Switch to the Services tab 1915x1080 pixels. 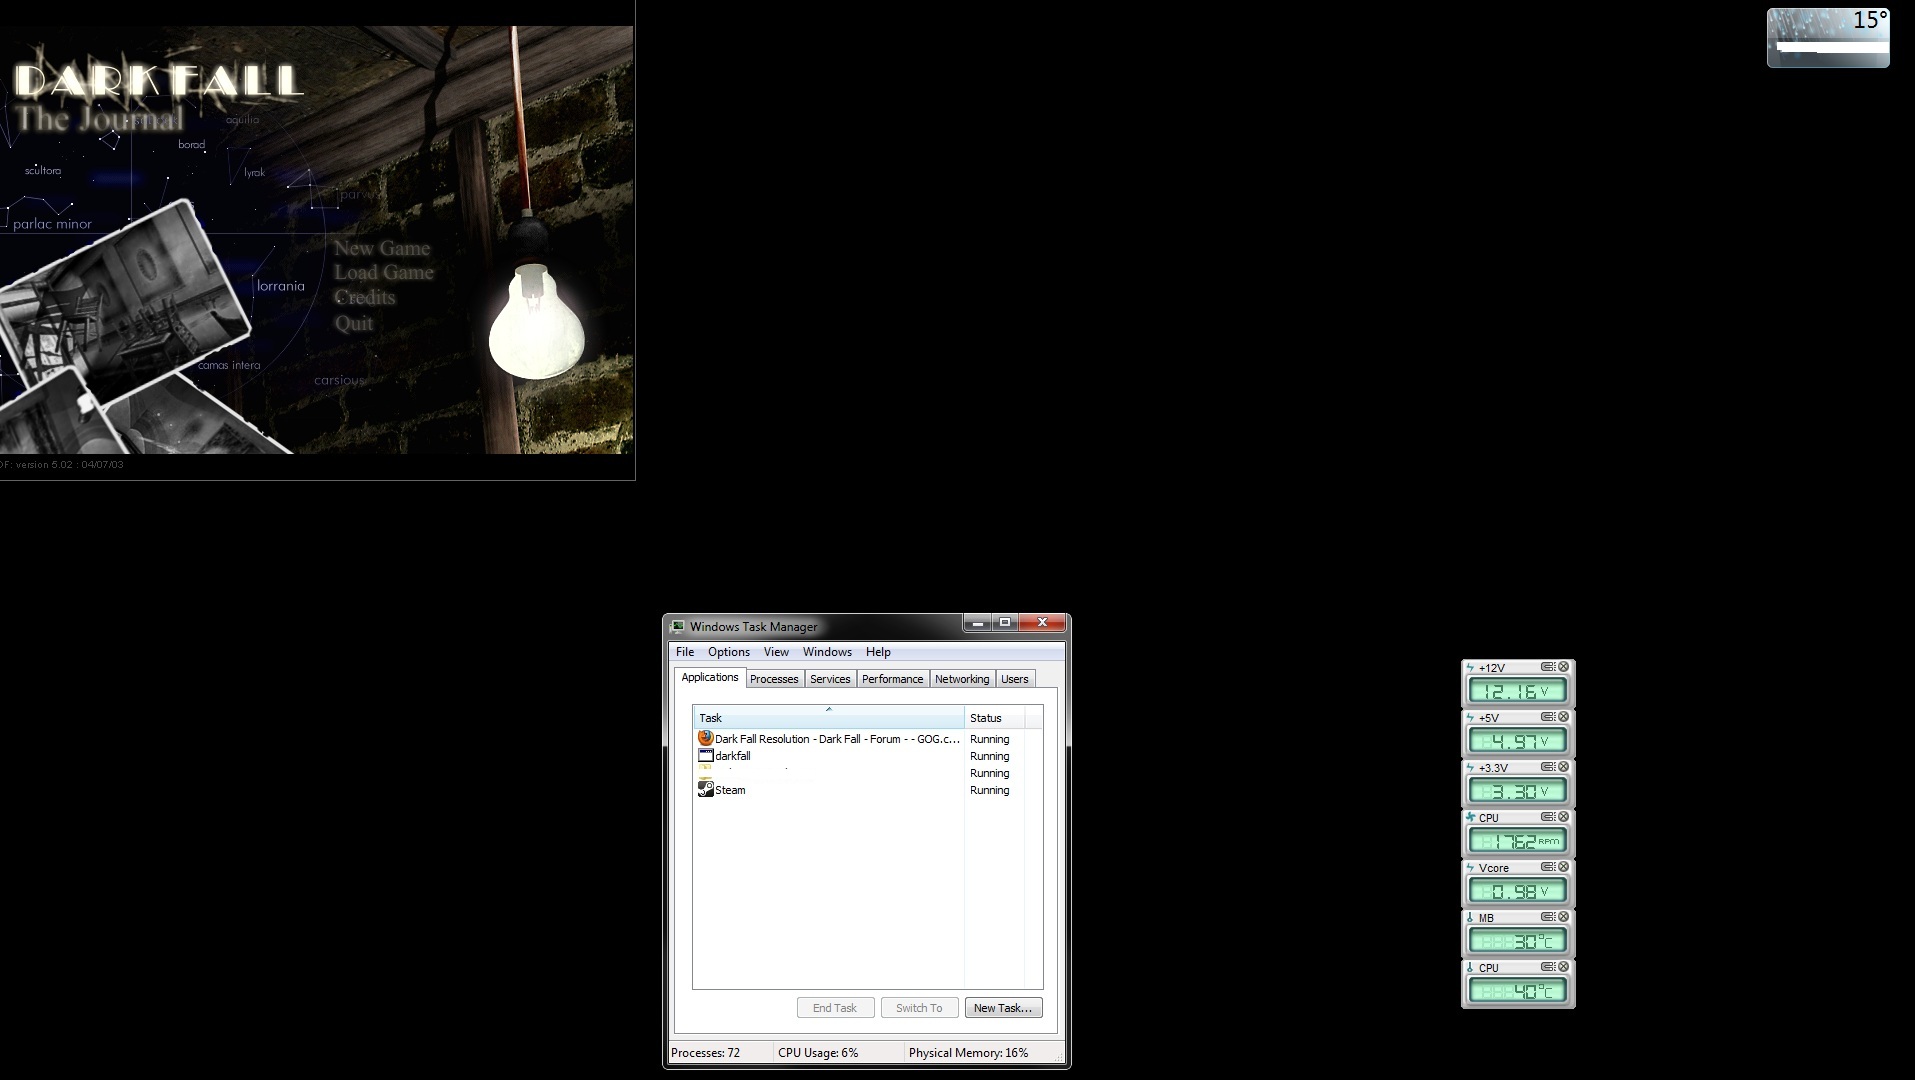point(830,678)
